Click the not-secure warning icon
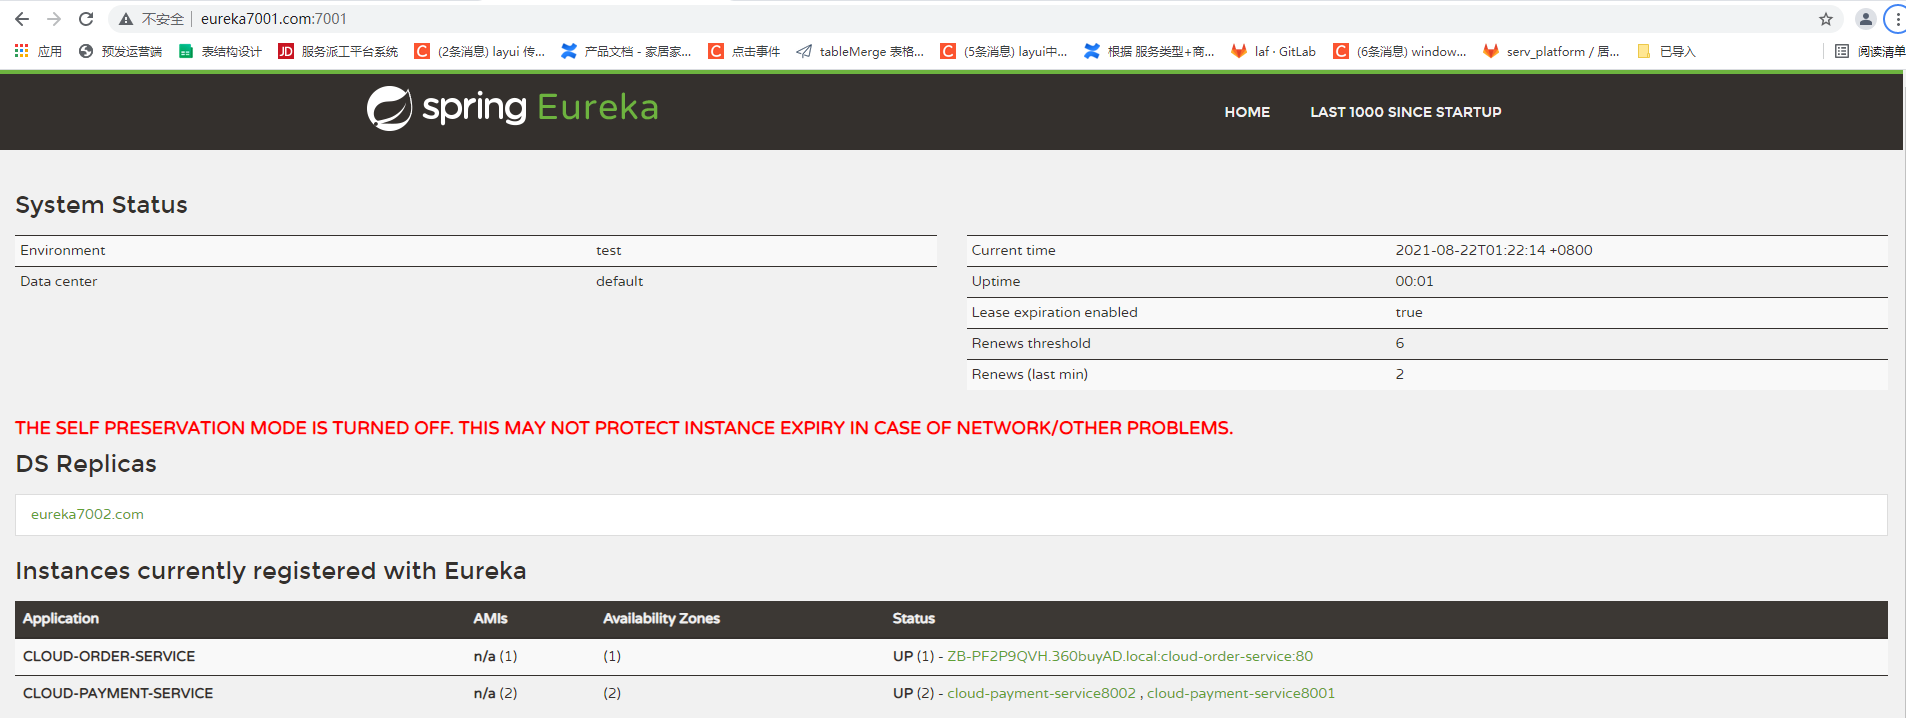Viewport: 1906px width, 718px height. 126,19
